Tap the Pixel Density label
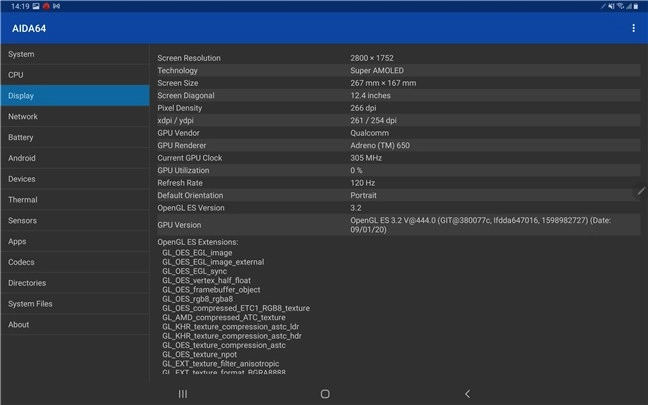Screen dimensions: 648x405 [179, 108]
